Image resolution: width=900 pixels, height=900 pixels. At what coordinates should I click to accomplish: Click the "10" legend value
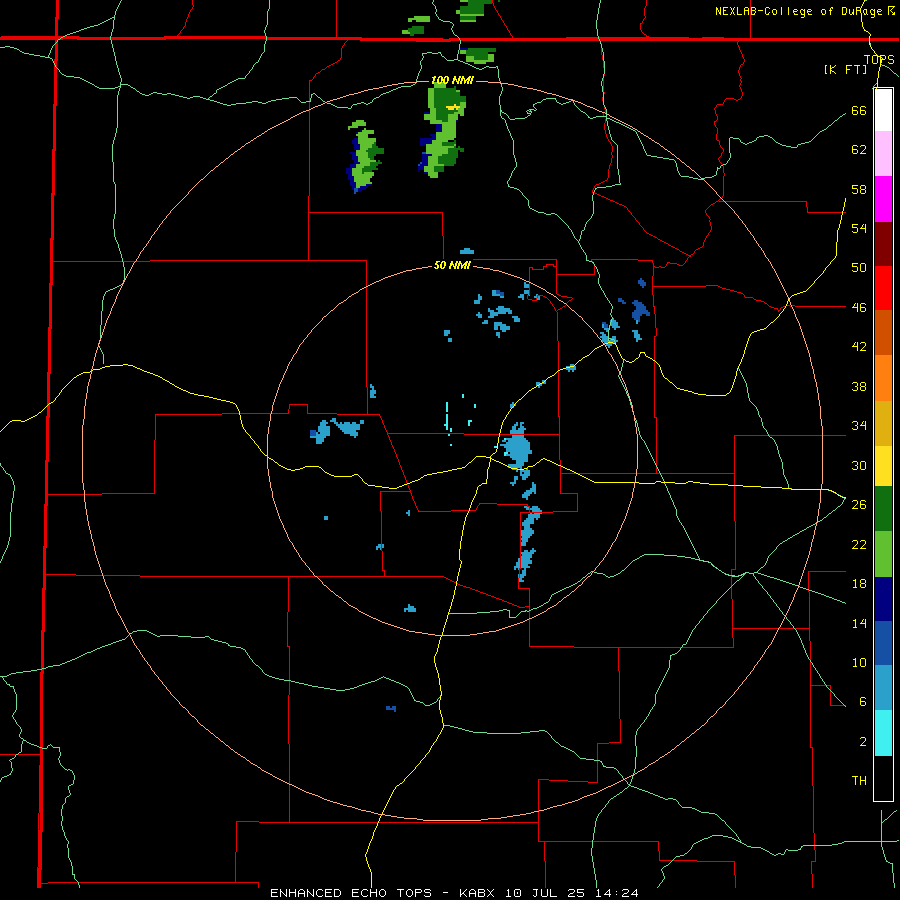pos(859,662)
